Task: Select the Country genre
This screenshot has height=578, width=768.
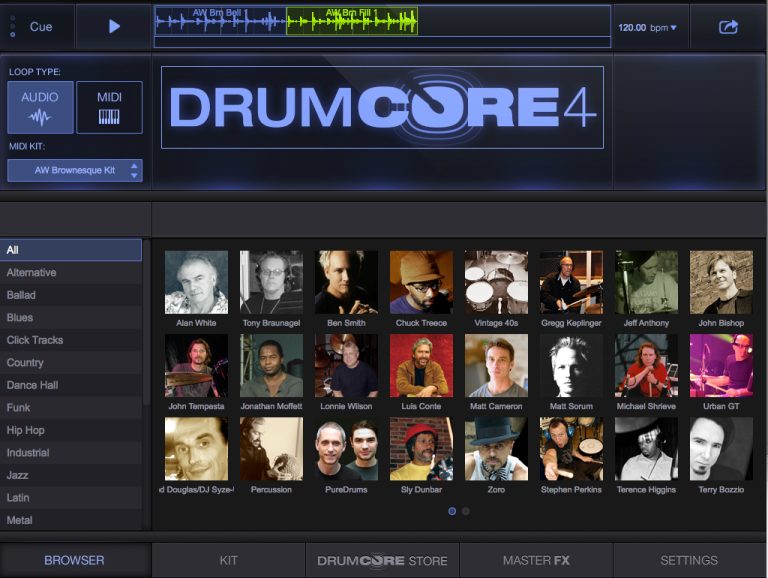Action: (71, 362)
